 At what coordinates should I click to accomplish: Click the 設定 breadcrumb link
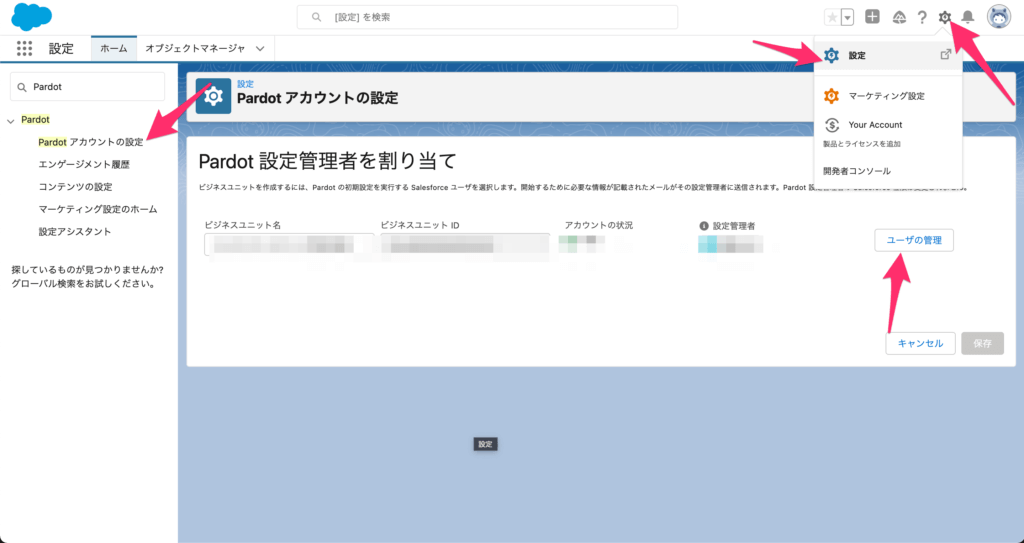pyautogui.click(x=246, y=84)
